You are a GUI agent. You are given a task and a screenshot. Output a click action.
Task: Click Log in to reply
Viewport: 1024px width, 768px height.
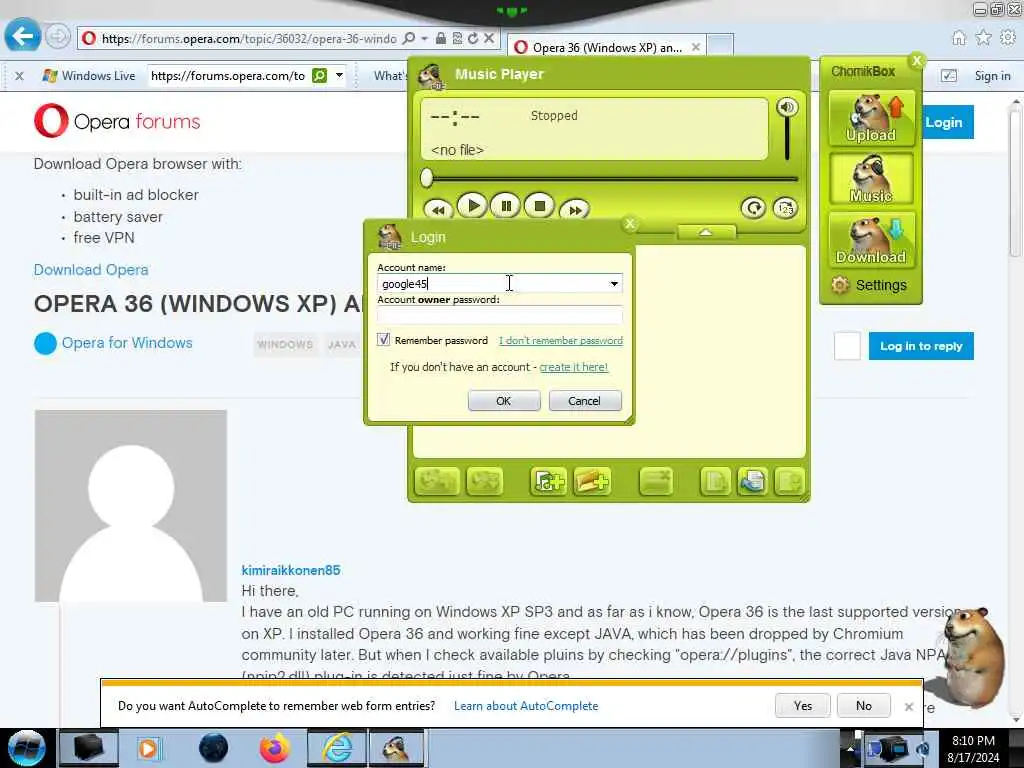921,346
